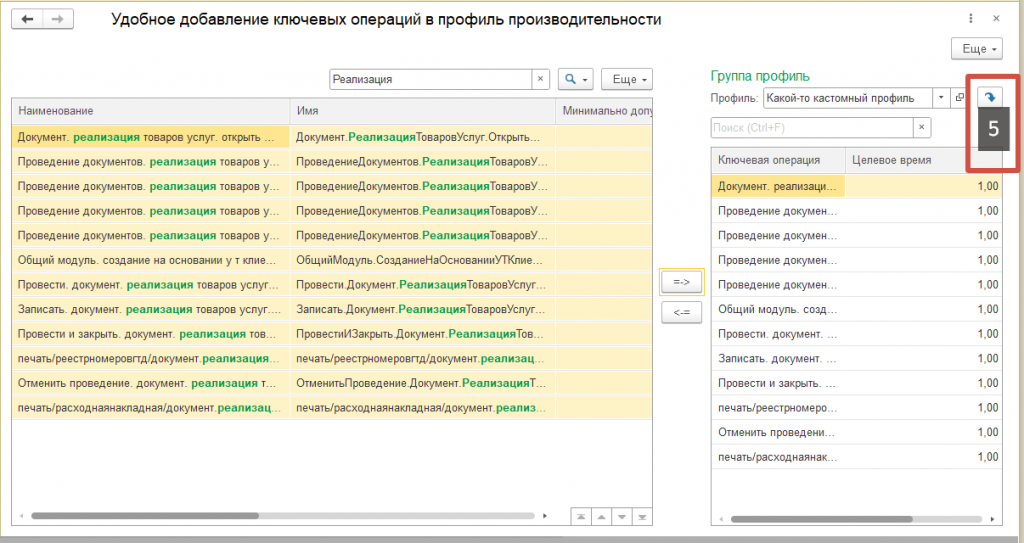Open the three-dot window options menu
The width and height of the screenshot is (1024, 543).
pos(971,20)
